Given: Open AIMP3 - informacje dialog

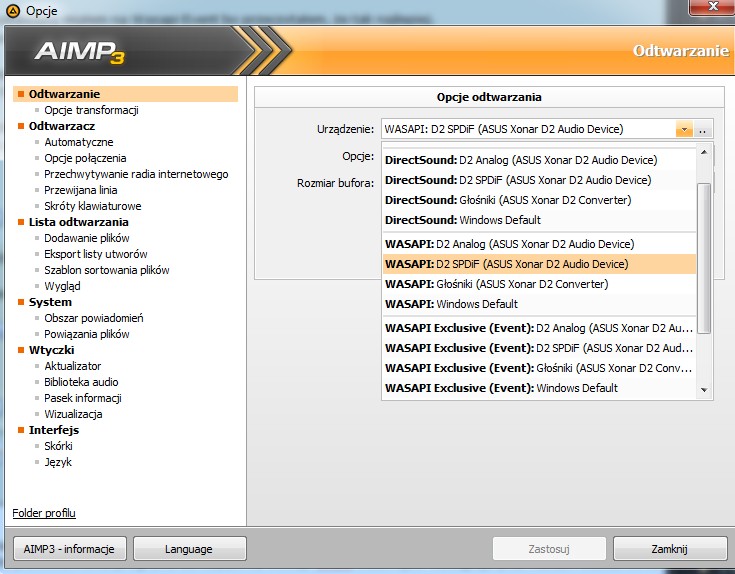Looking at the screenshot, I should point(69,549).
